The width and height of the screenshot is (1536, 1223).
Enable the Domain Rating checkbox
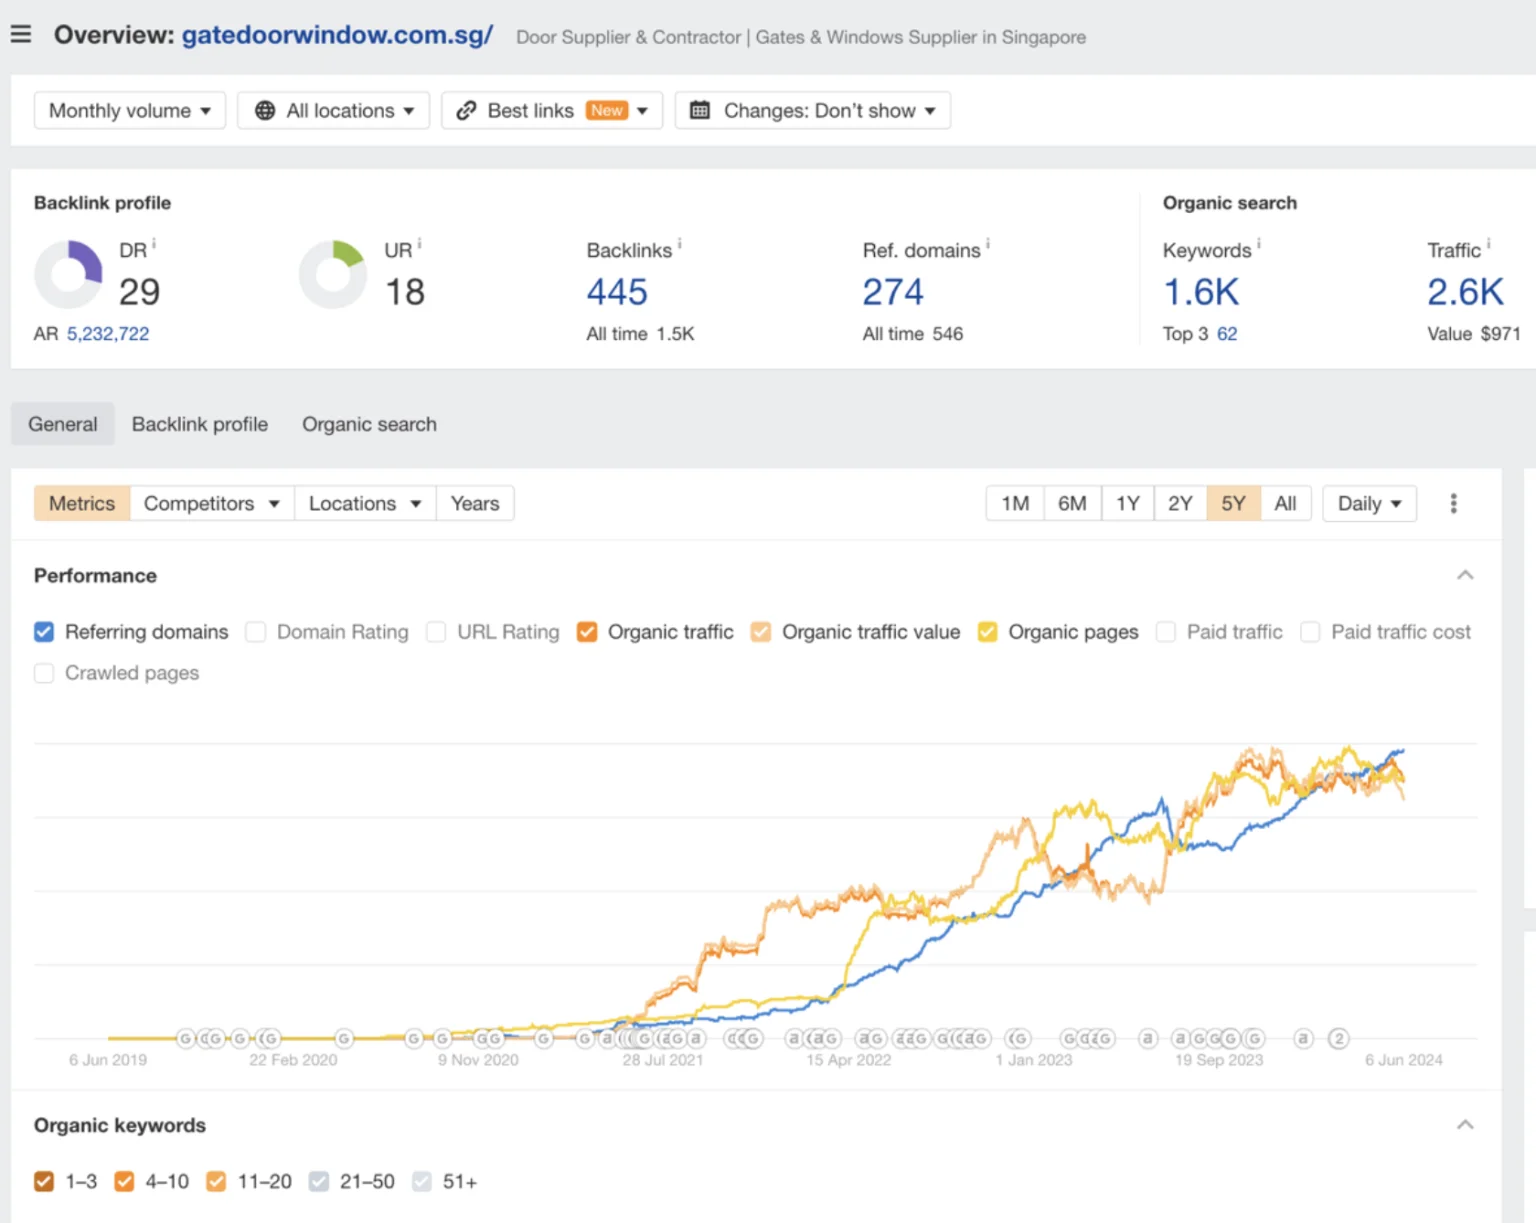pos(256,632)
